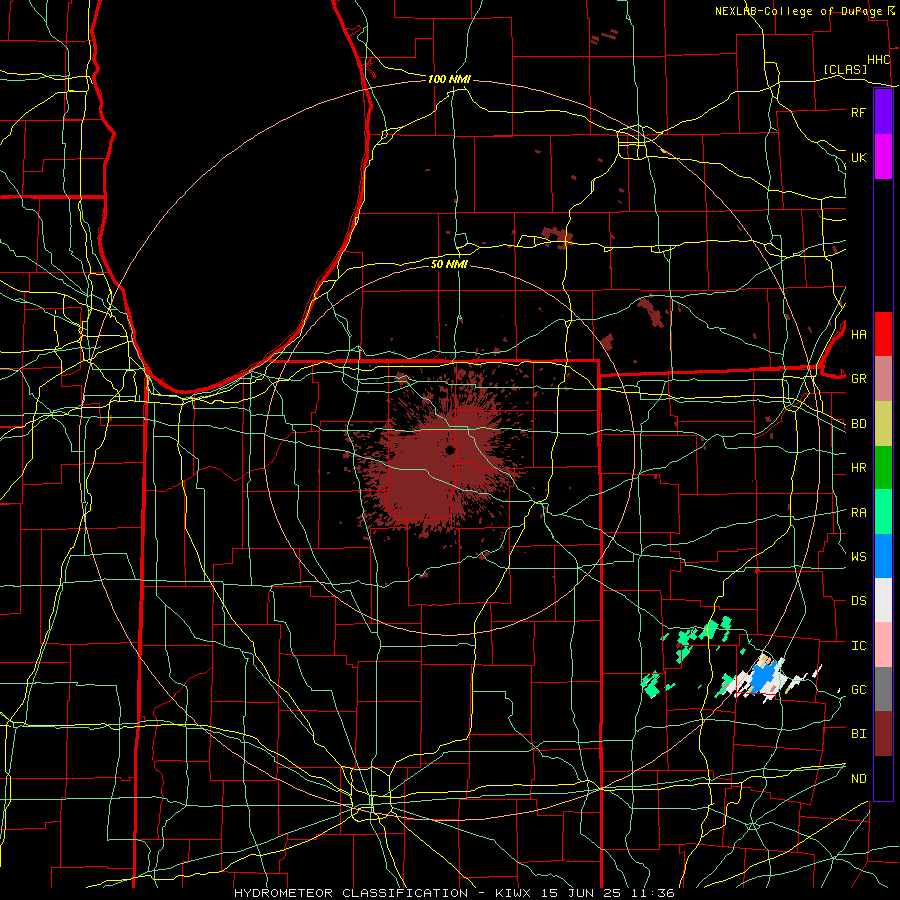Click the WS legend label

[x=858, y=556]
